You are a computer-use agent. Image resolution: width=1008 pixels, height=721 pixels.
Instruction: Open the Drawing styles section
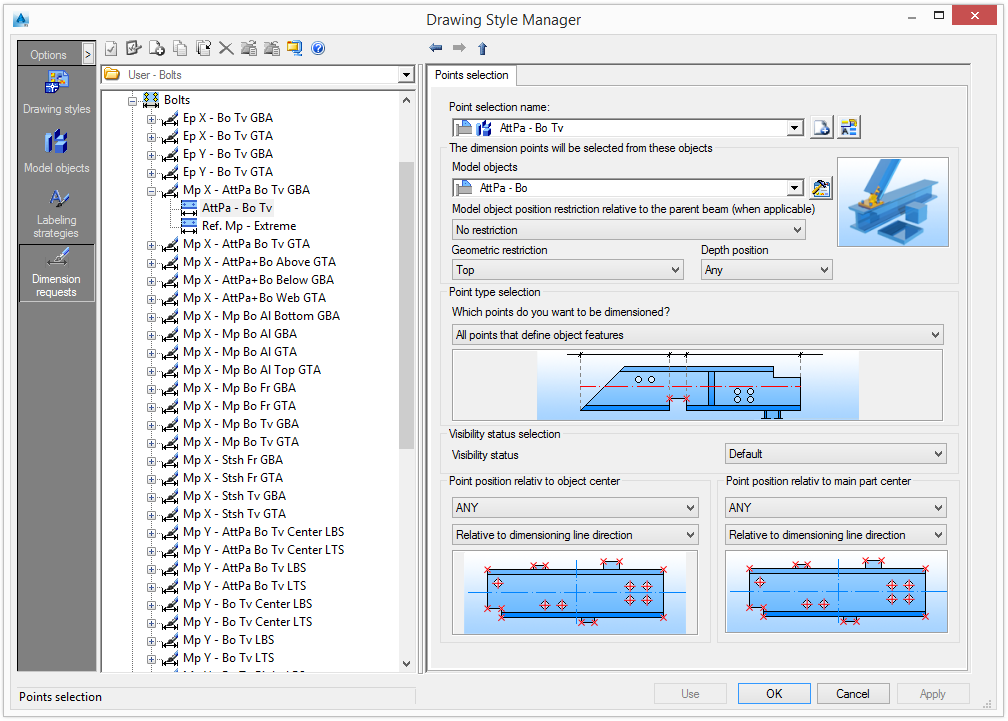[56, 93]
